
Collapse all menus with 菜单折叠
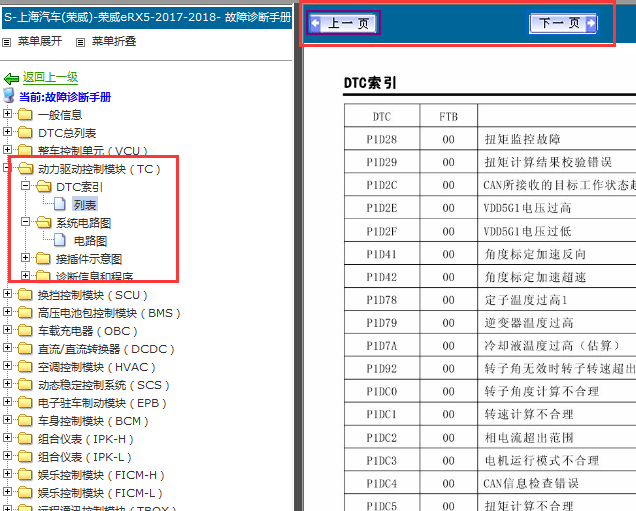coord(114,41)
